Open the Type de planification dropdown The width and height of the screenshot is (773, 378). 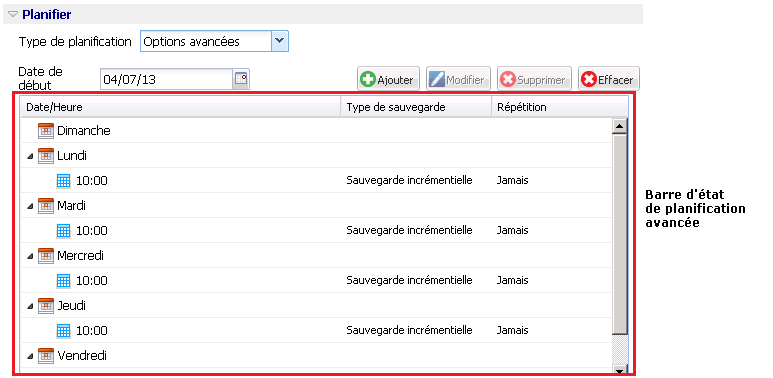point(280,41)
